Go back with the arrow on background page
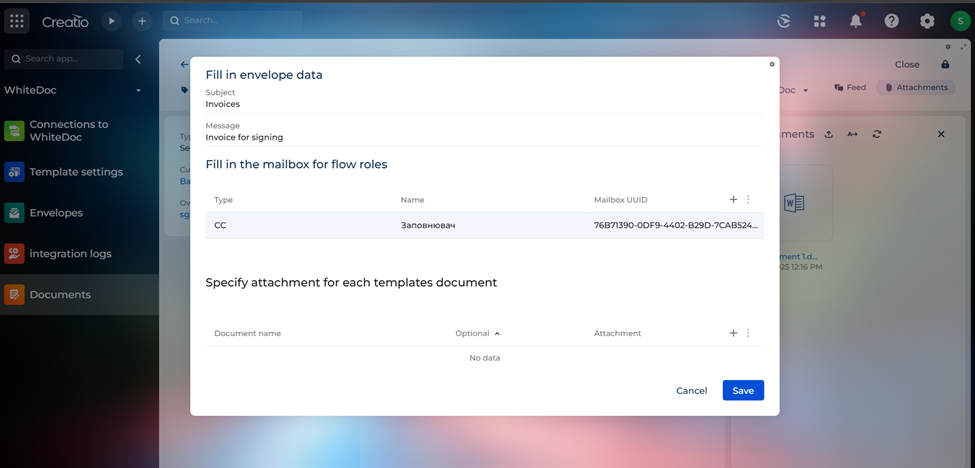Viewport: 975px width, 468px height. click(x=184, y=65)
